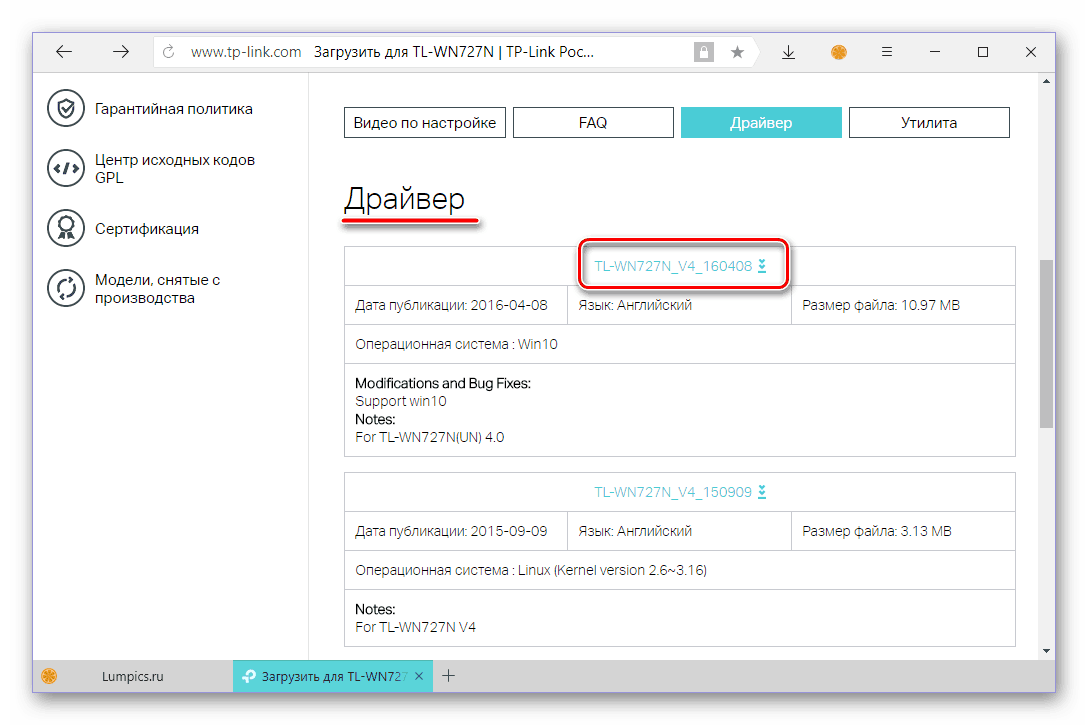Viewport: 1088px width, 725px height.
Task: Click the Modifications and Bug Fixes label
Action: click(443, 383)
